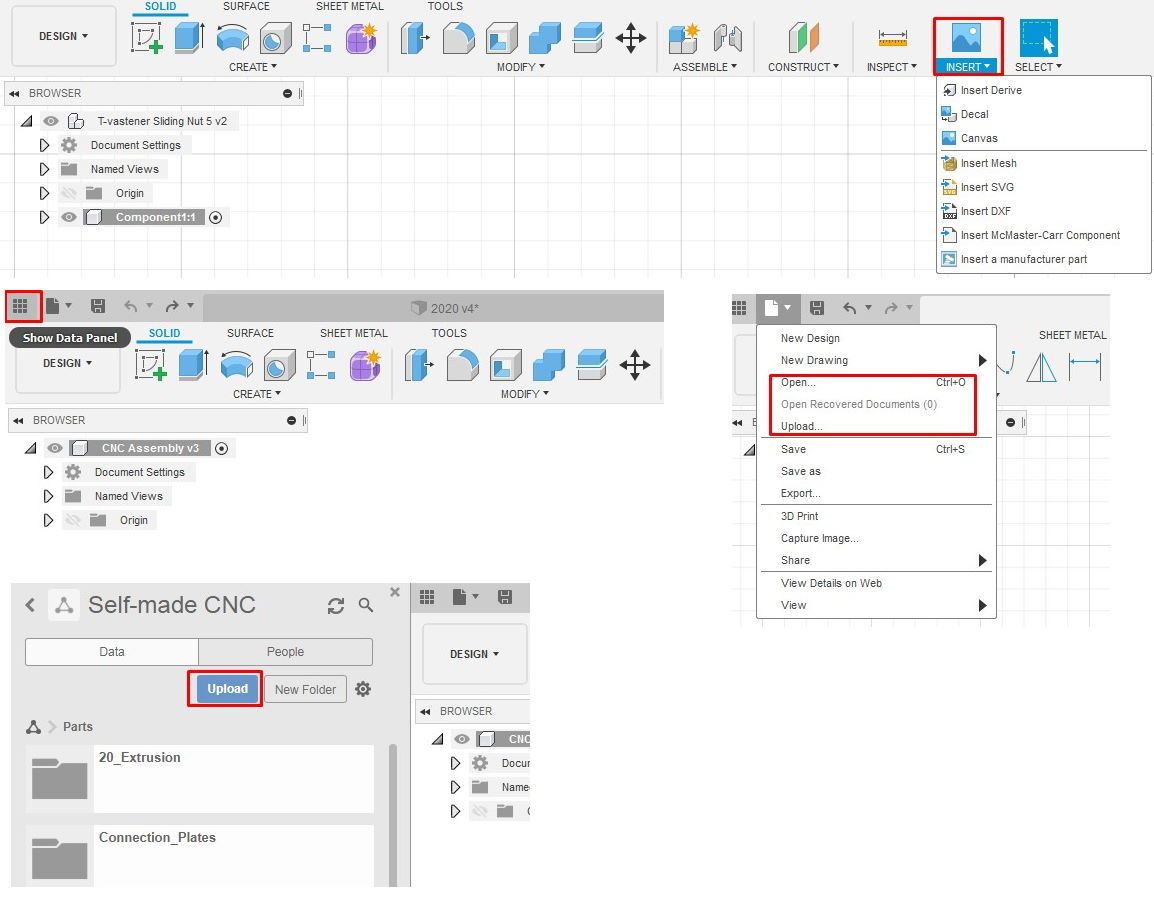Open top DESIGN workspace dropdown
The image size is (1154, 898).
pyautogui.click(x=63, y=36)
